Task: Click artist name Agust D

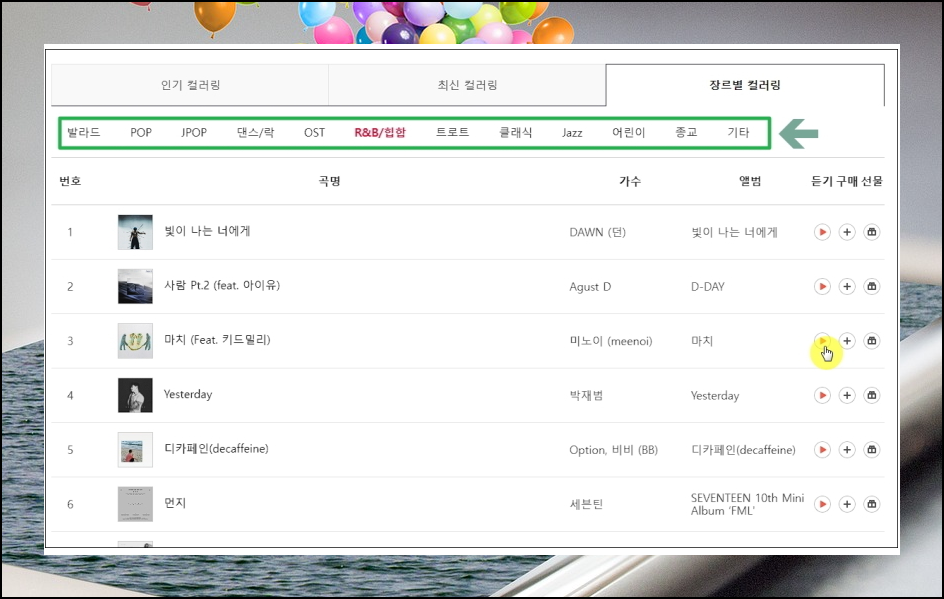Action: coord(590,287)
